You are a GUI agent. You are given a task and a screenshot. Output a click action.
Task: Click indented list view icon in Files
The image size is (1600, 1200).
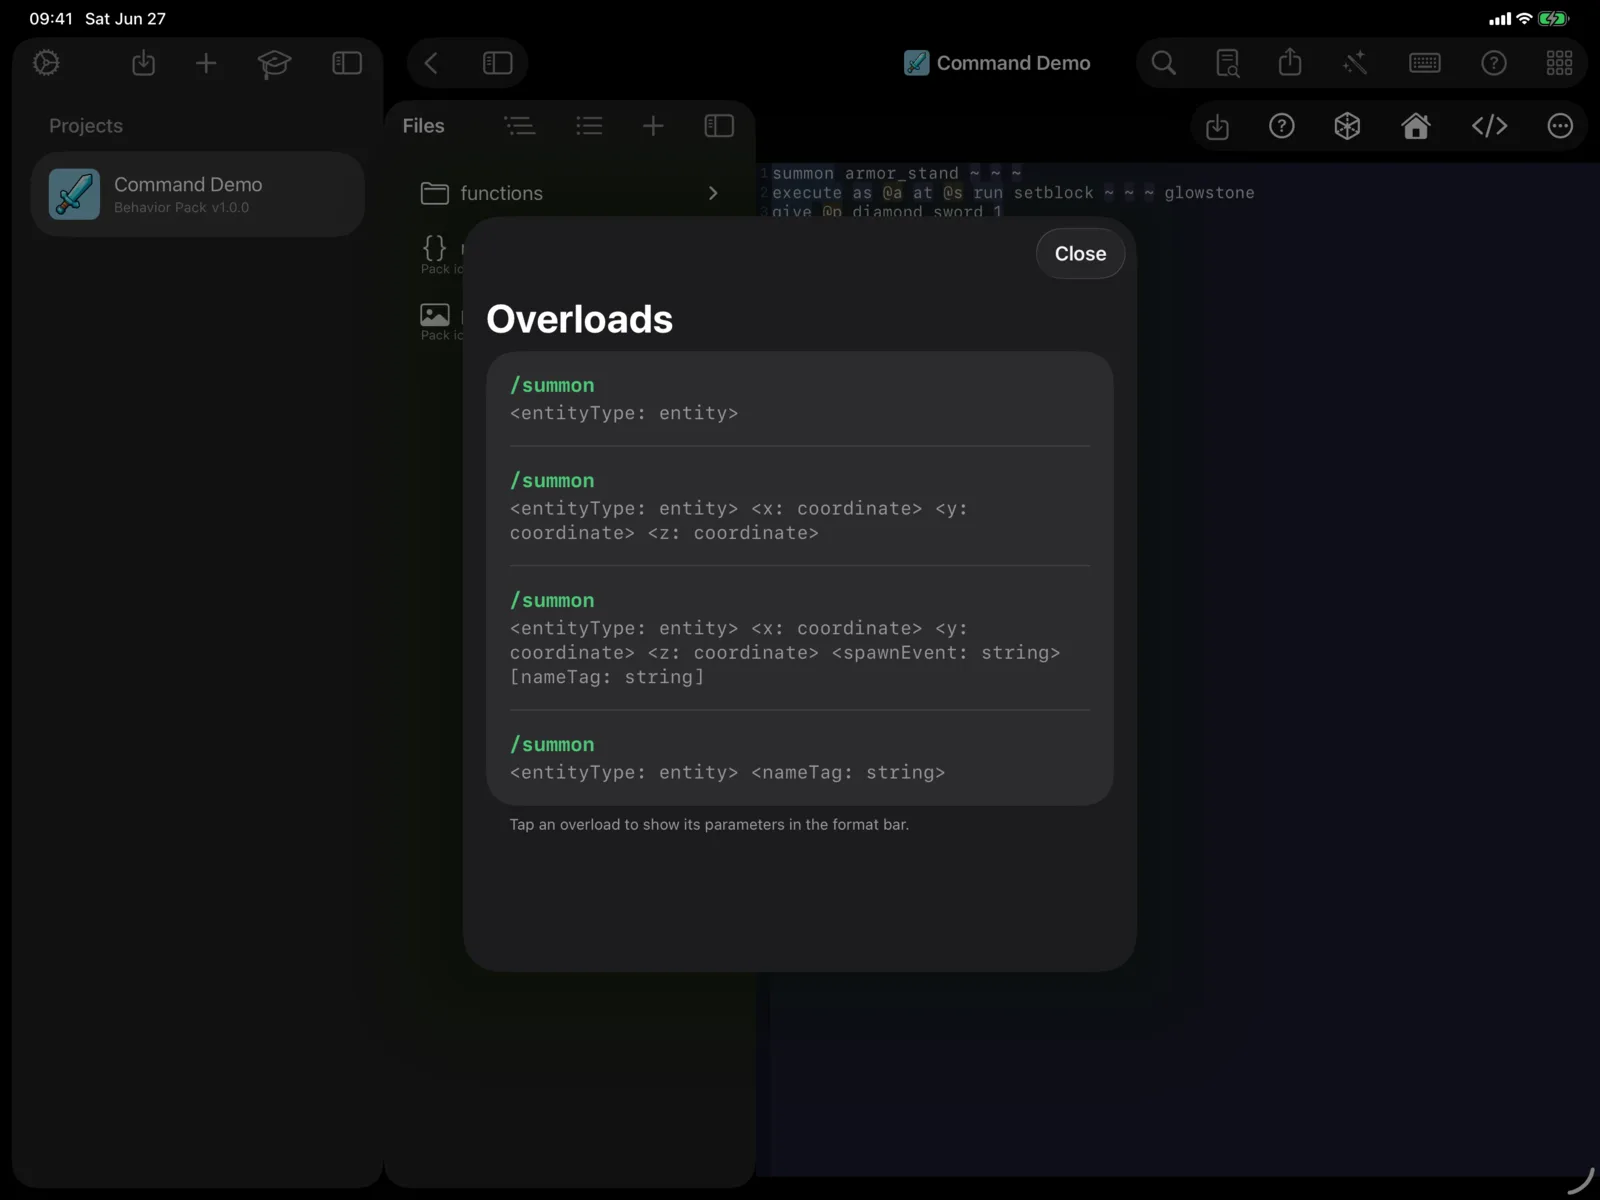pyautogui.click(x=519, y=126)
